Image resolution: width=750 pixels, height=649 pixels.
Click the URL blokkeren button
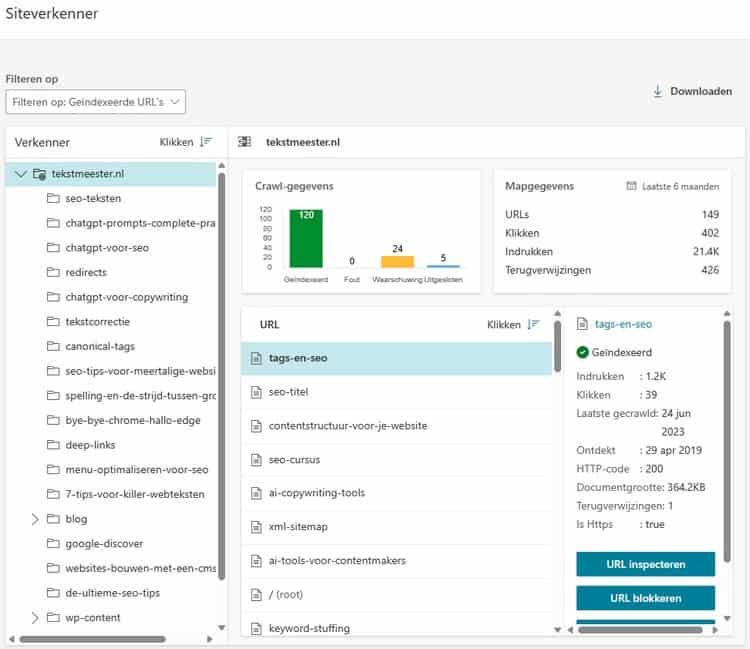[x=645, y=598]
